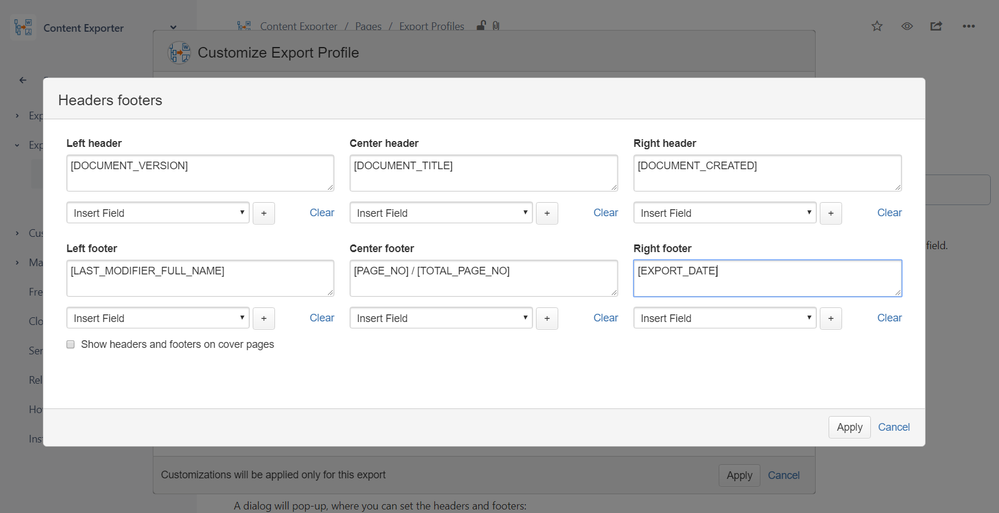The height and width of the screenshot is (513, 999).
Task: Open the more actions ellipsis menu
Action: pos(968,26)
